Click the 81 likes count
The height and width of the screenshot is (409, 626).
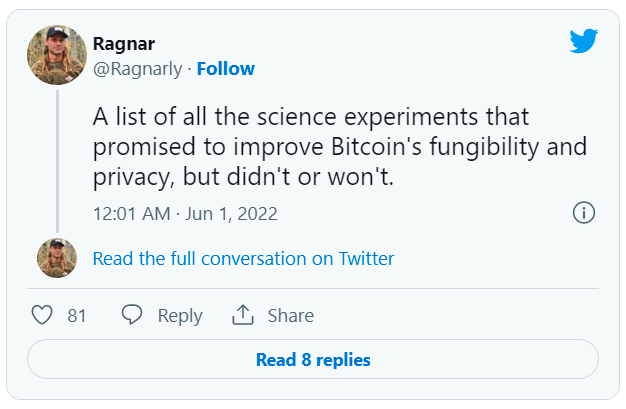point(77,316)
